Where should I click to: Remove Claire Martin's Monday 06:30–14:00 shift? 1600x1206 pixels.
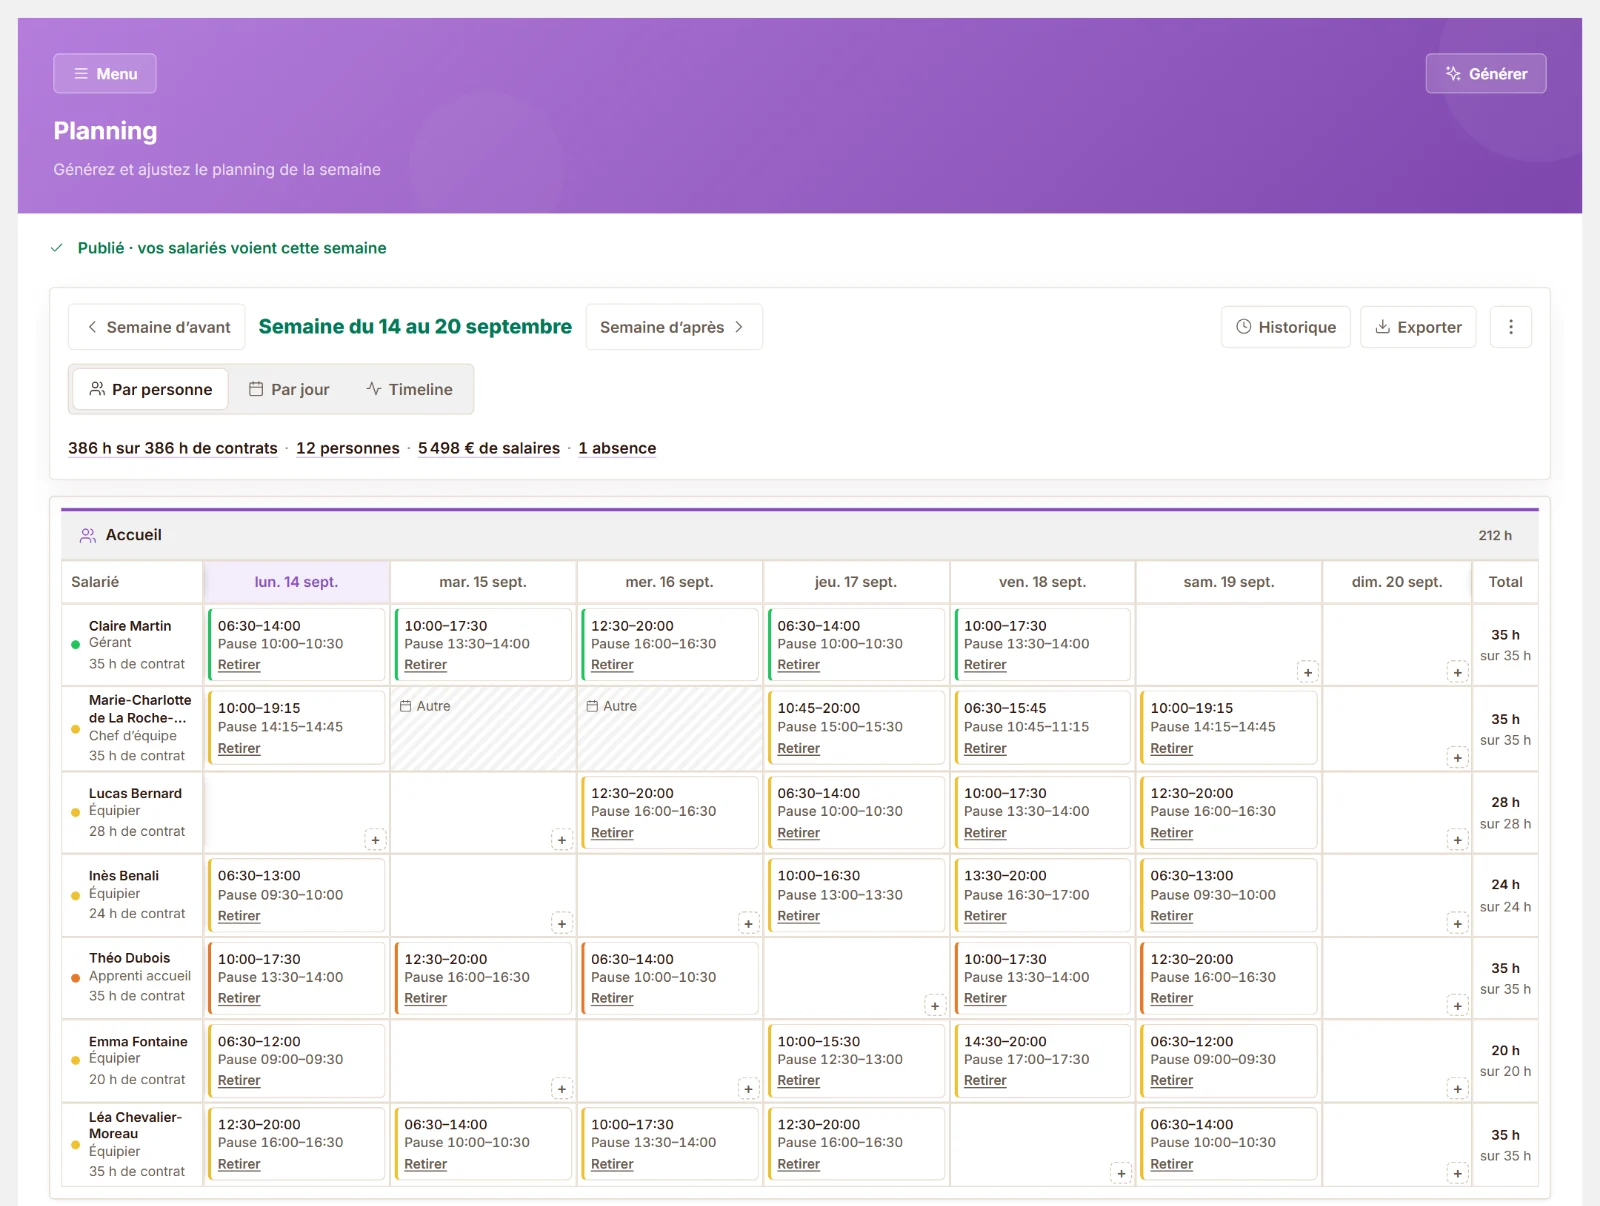[x=239, y=665]
